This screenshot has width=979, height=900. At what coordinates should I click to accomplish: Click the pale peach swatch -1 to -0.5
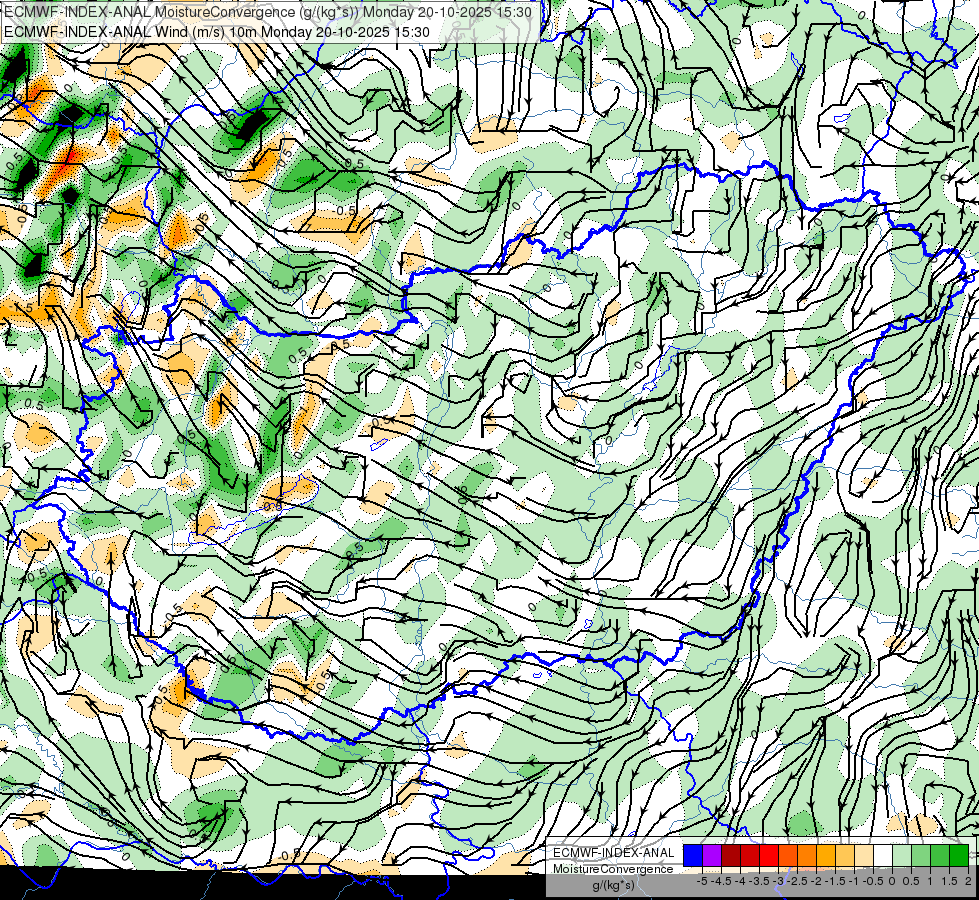pos(864,855)
